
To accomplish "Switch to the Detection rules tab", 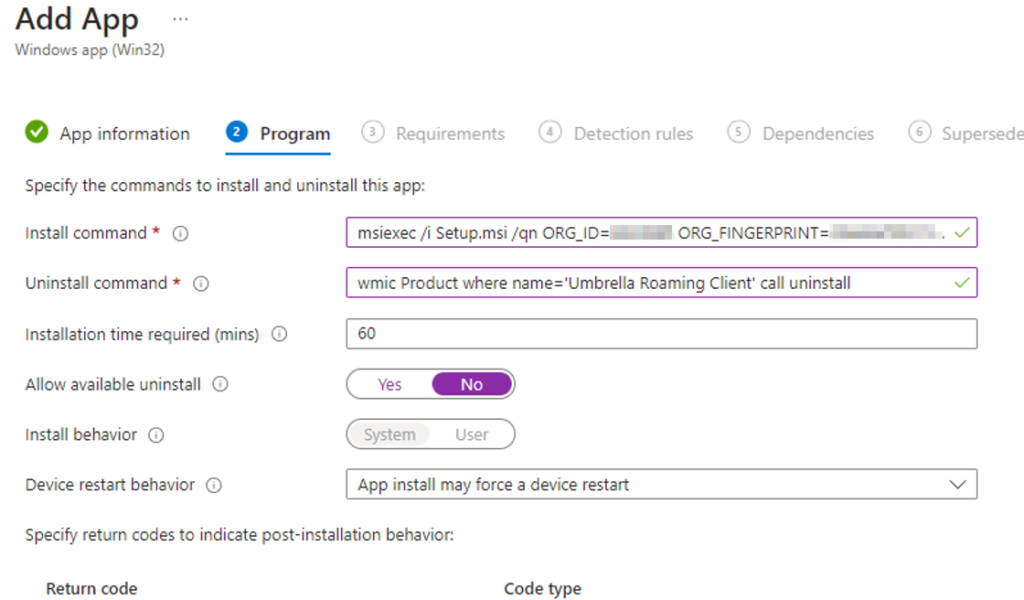I will pyautogui.click(x=632, y=133).
